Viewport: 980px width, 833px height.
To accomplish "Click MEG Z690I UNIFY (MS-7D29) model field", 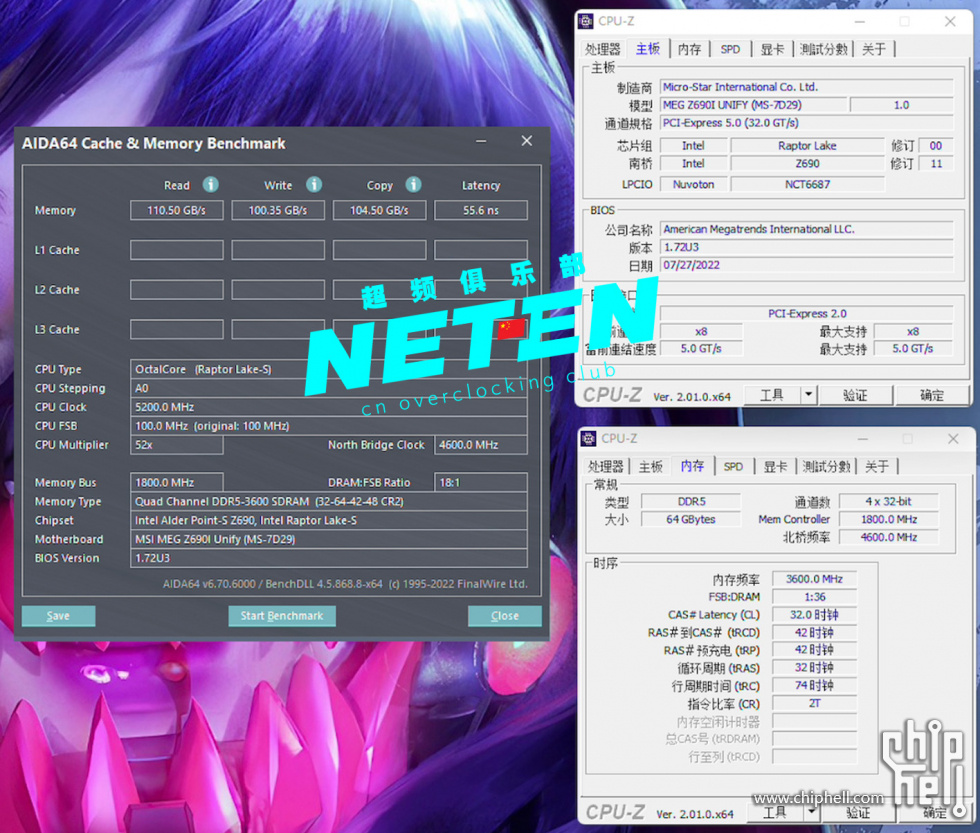I will click(754, 105).
